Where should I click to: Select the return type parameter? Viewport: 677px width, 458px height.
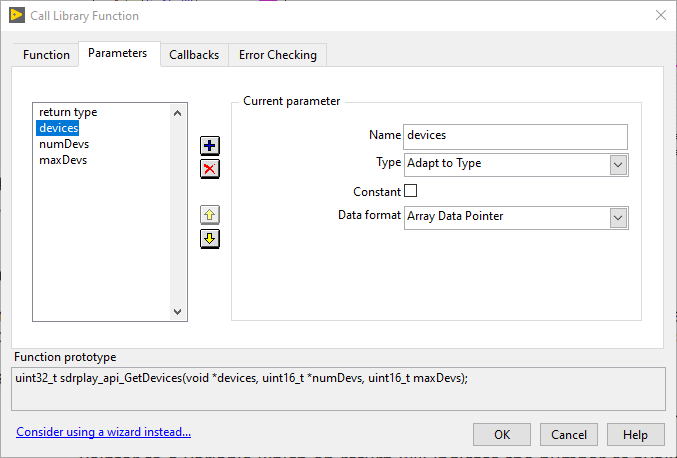(x=68, y=112)
